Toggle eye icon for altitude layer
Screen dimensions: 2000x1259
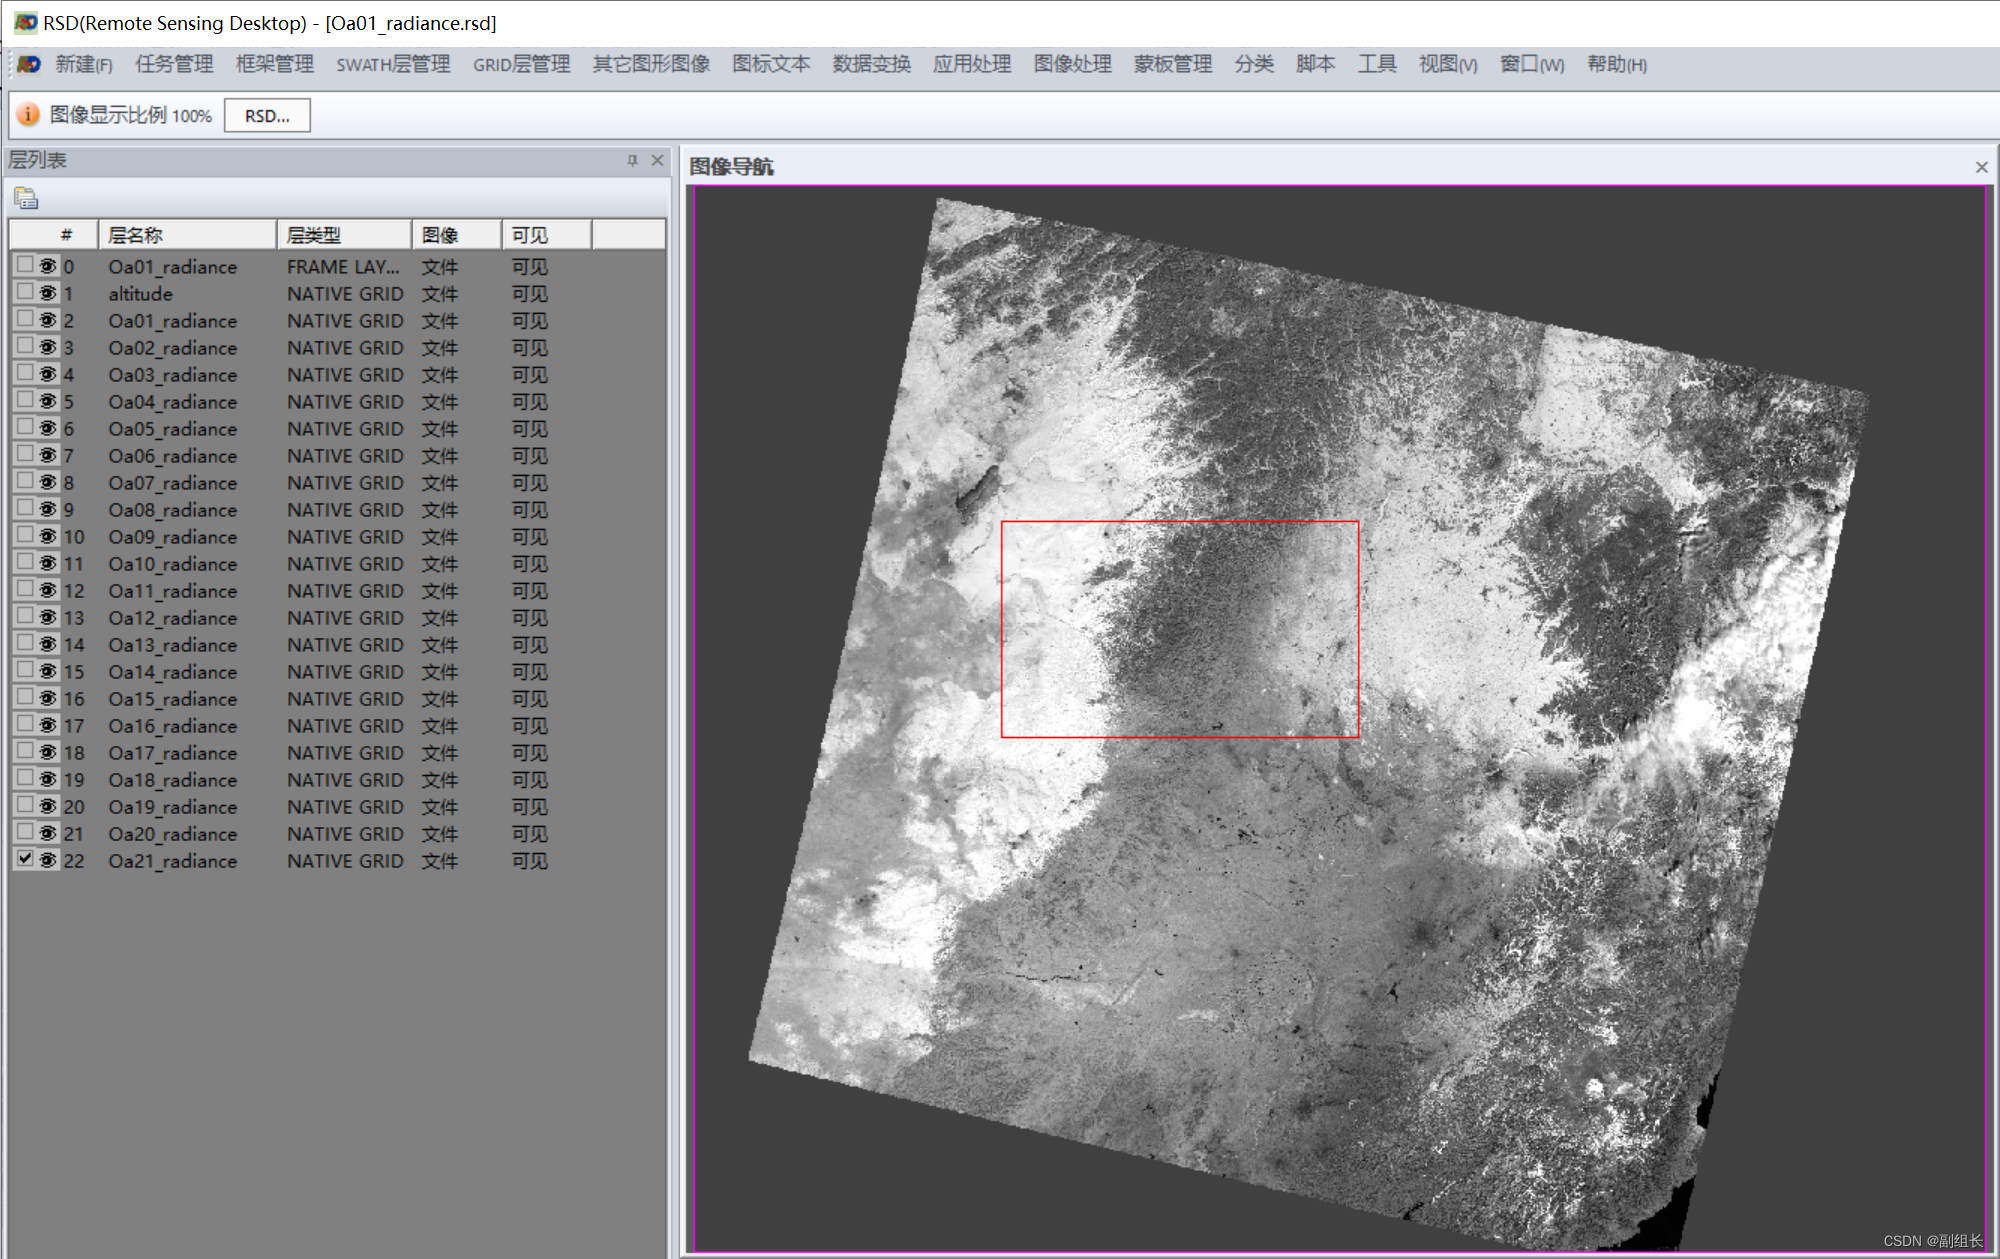click(x=48, y=293)
